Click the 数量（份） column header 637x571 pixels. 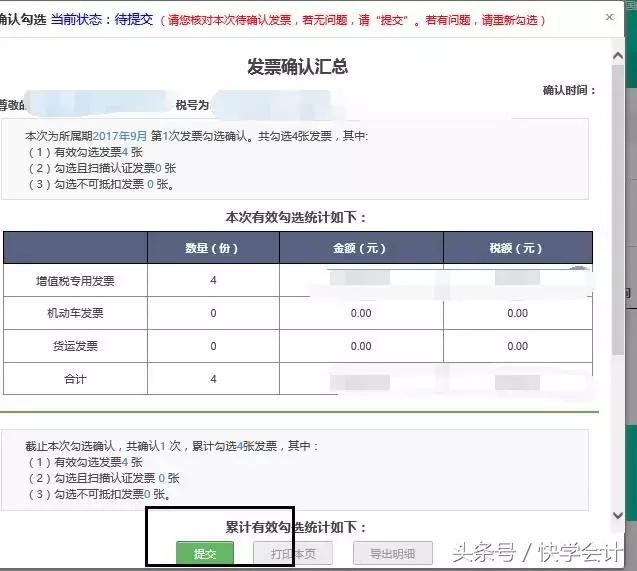[213, 248]
